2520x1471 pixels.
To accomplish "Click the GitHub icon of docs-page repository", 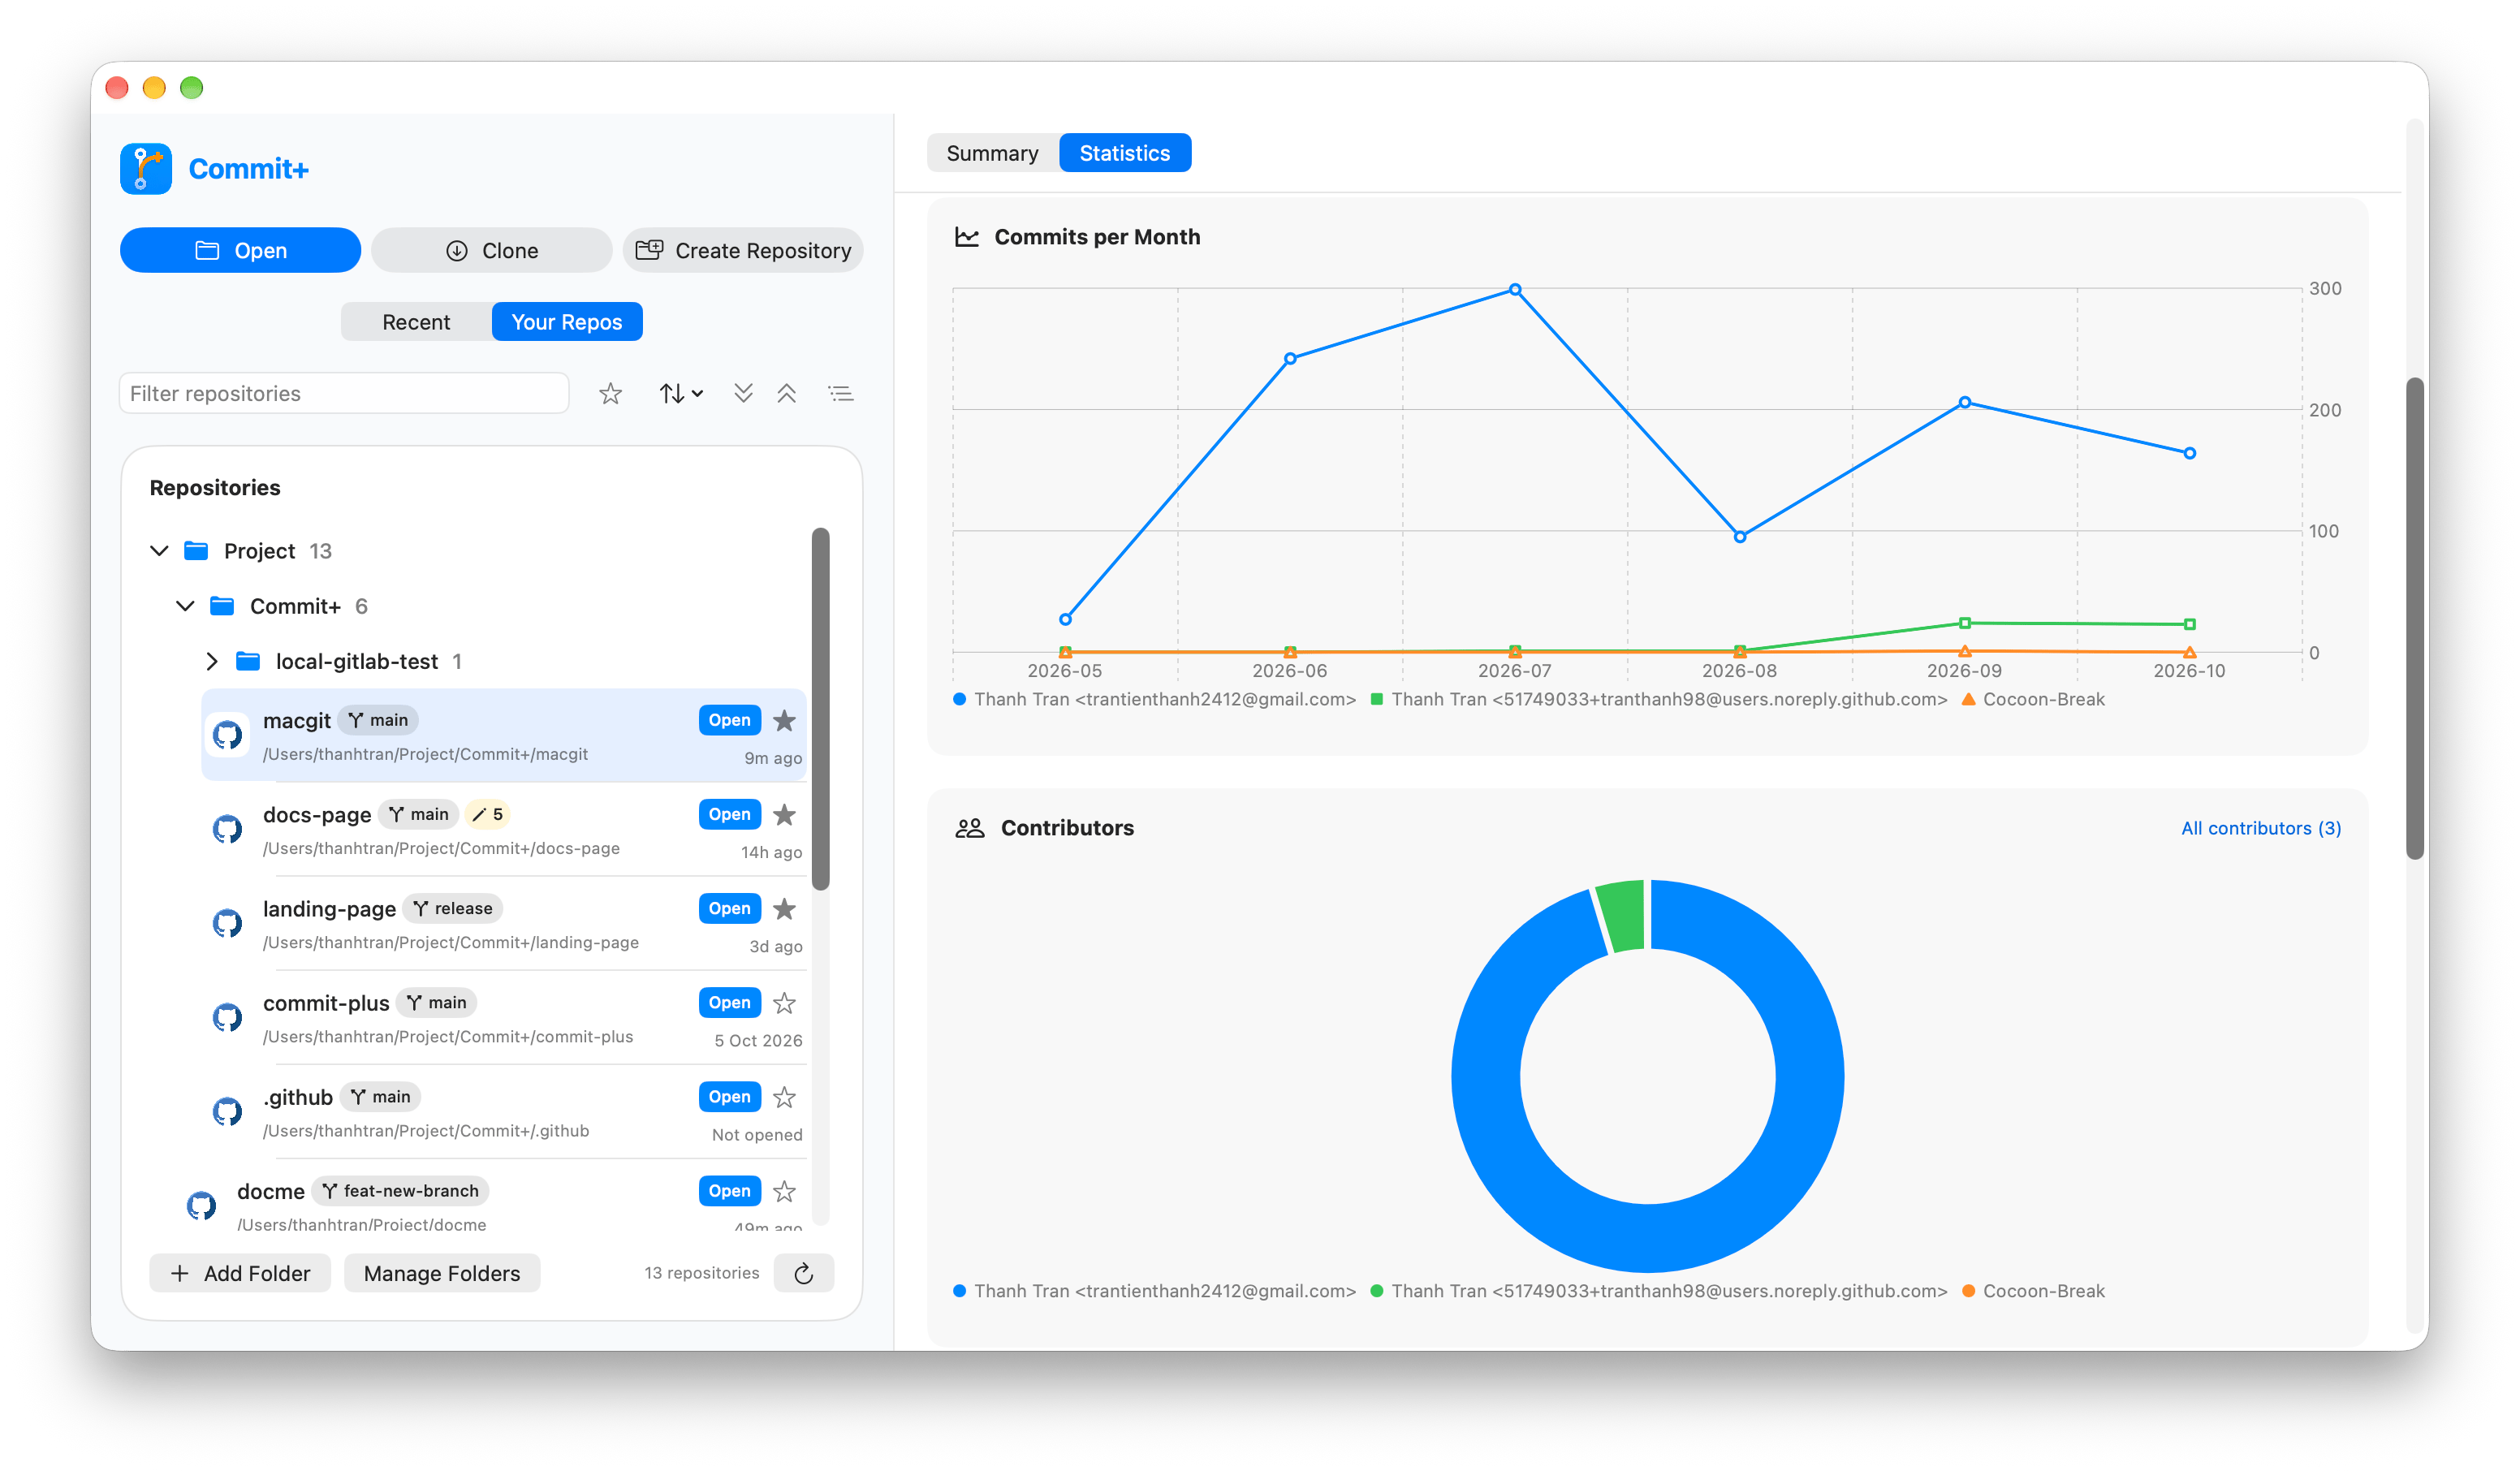I will (x=228, y=830).
